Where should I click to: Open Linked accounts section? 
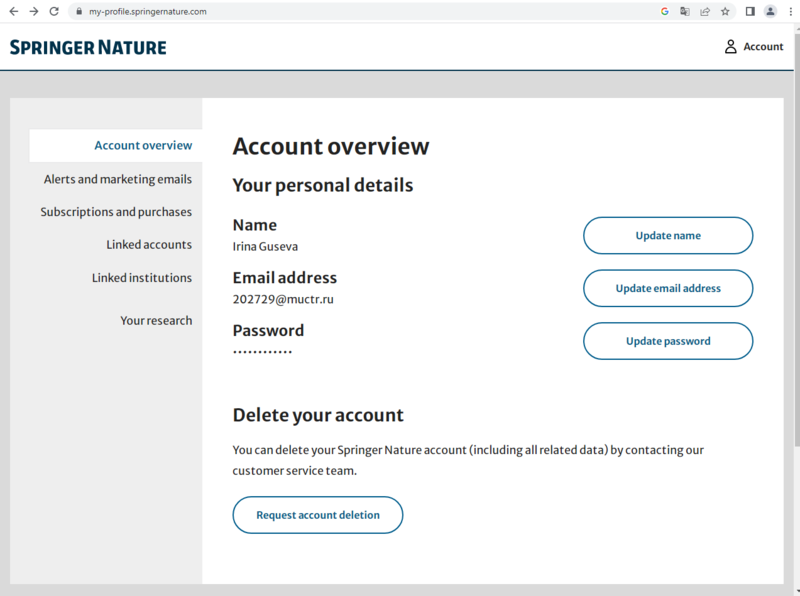tap(149, 245)
